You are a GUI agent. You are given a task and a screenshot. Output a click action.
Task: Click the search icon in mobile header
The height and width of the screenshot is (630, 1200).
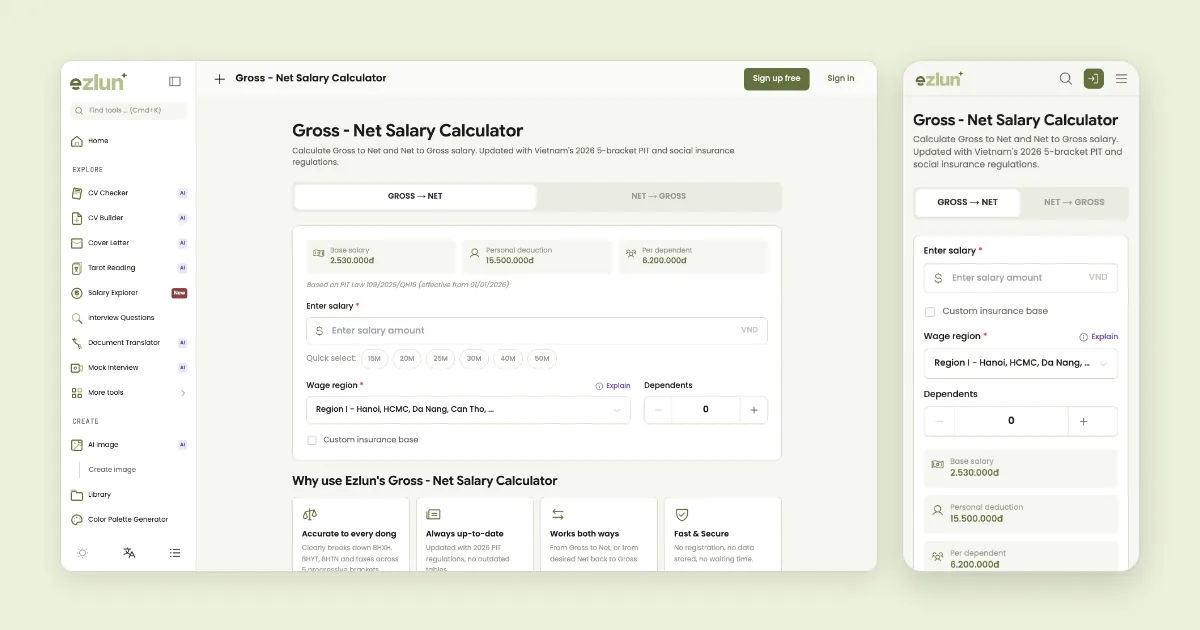click(1066, 79)
